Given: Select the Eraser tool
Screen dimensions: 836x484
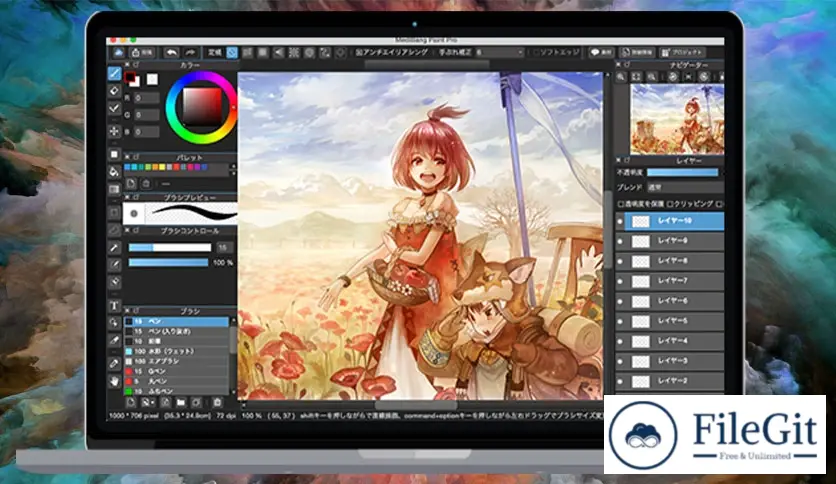Looking at the screenshot, I should (114, 91).
